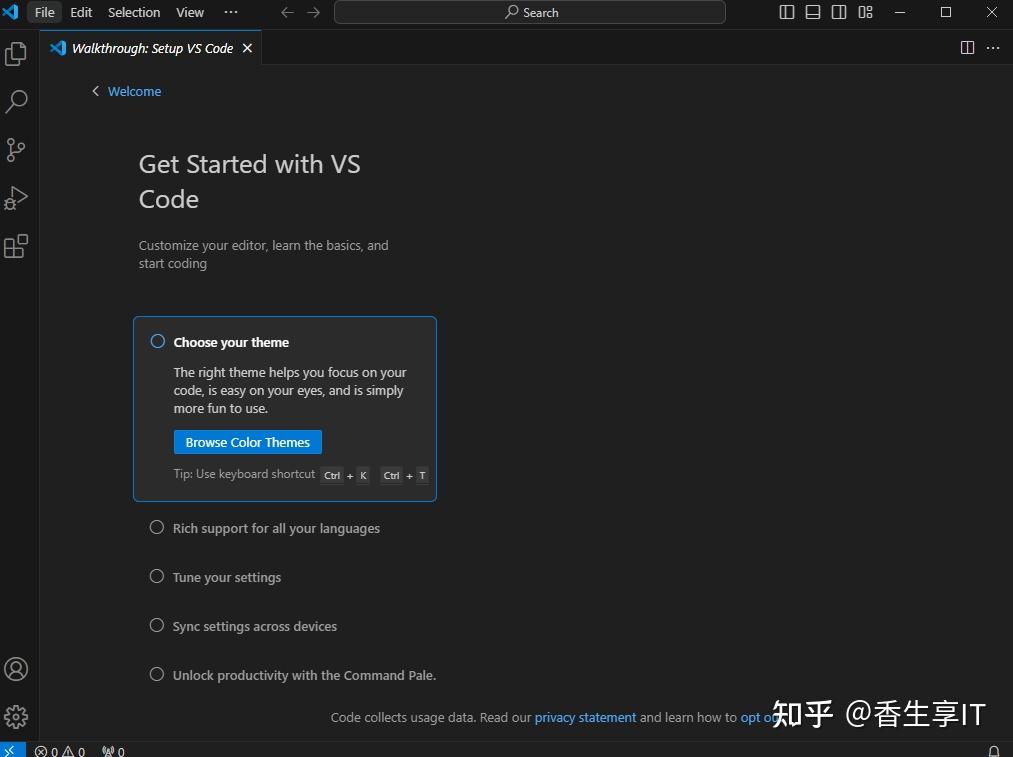The image size is (1013, 757).
Task: Open the Extensions icon
Action: pyautogui.click(x=16, y=246)
